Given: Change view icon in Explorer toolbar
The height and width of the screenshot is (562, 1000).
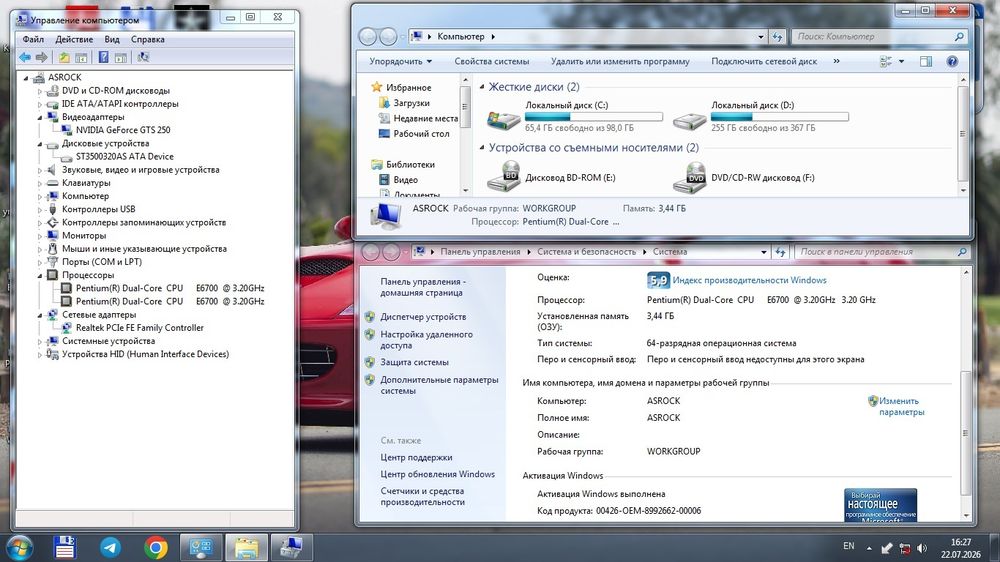Looking at the screenshot, I should coord(886,61).
